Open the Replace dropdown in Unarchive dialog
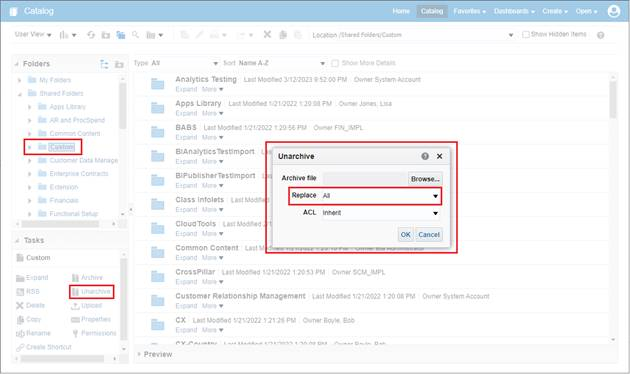This screenshot has width=630, height=374. (380, 196)
